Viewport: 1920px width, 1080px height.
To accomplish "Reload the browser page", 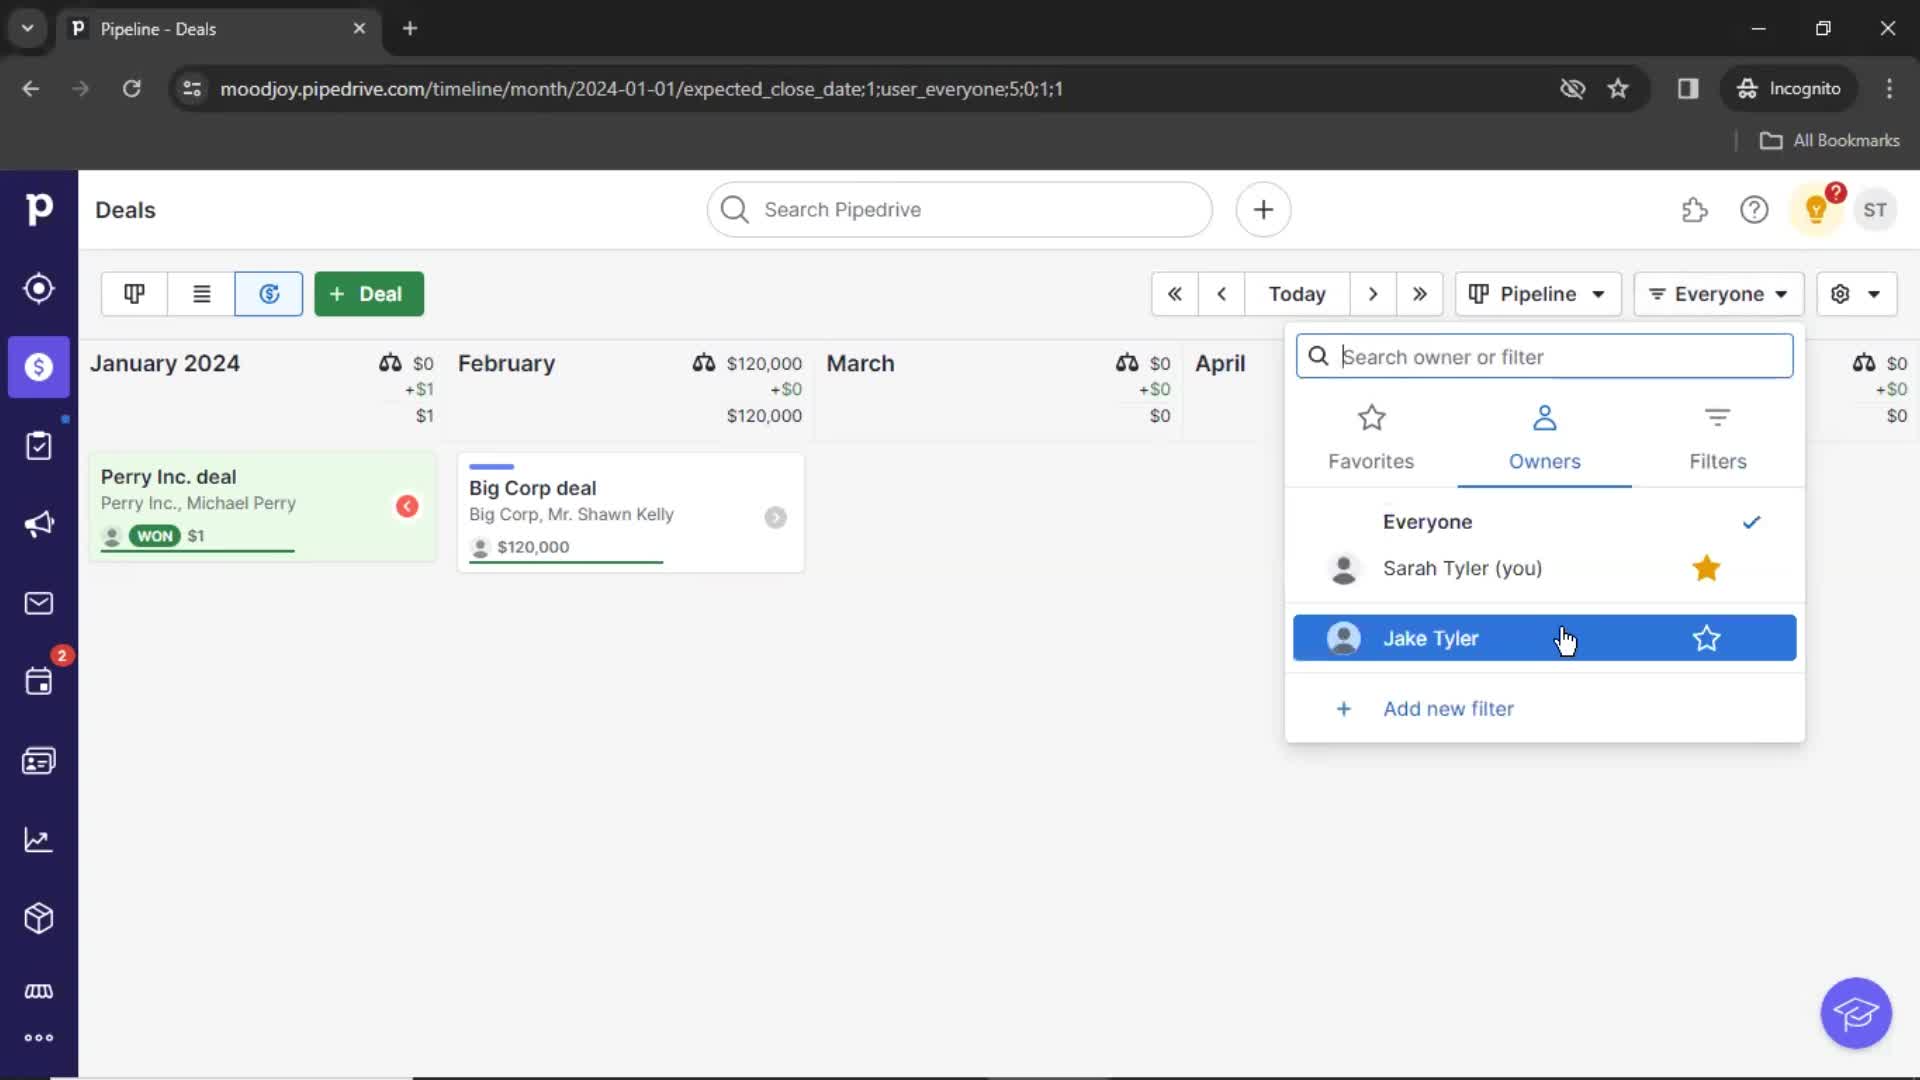I will point(131,89).
